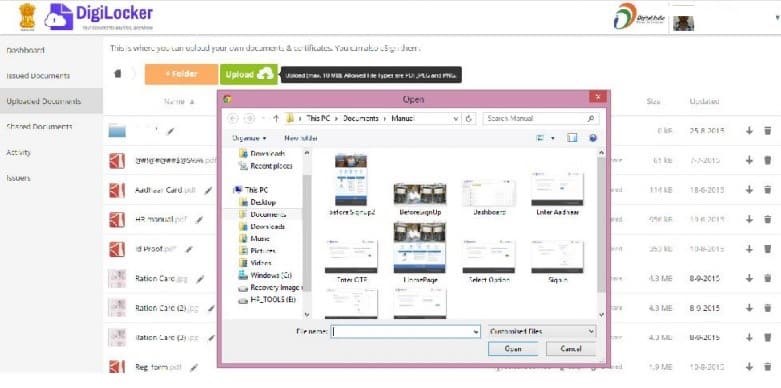This screenshot has height=388, width=781.
Task: Select the HomePage thumbnail
Action: (x=419, y=253)
